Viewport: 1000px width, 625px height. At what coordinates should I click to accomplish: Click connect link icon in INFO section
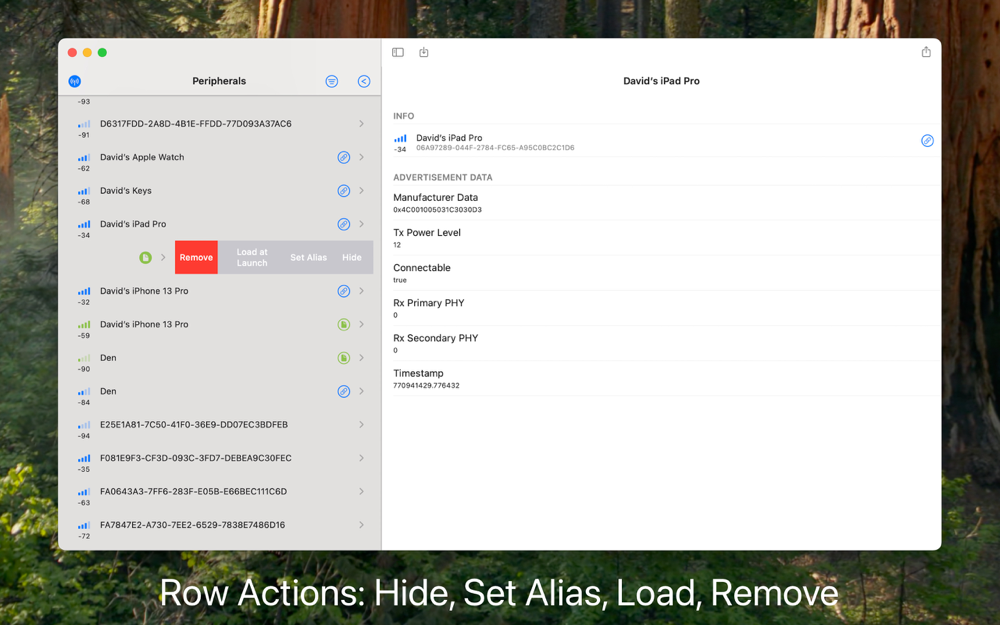click(927, 140)
